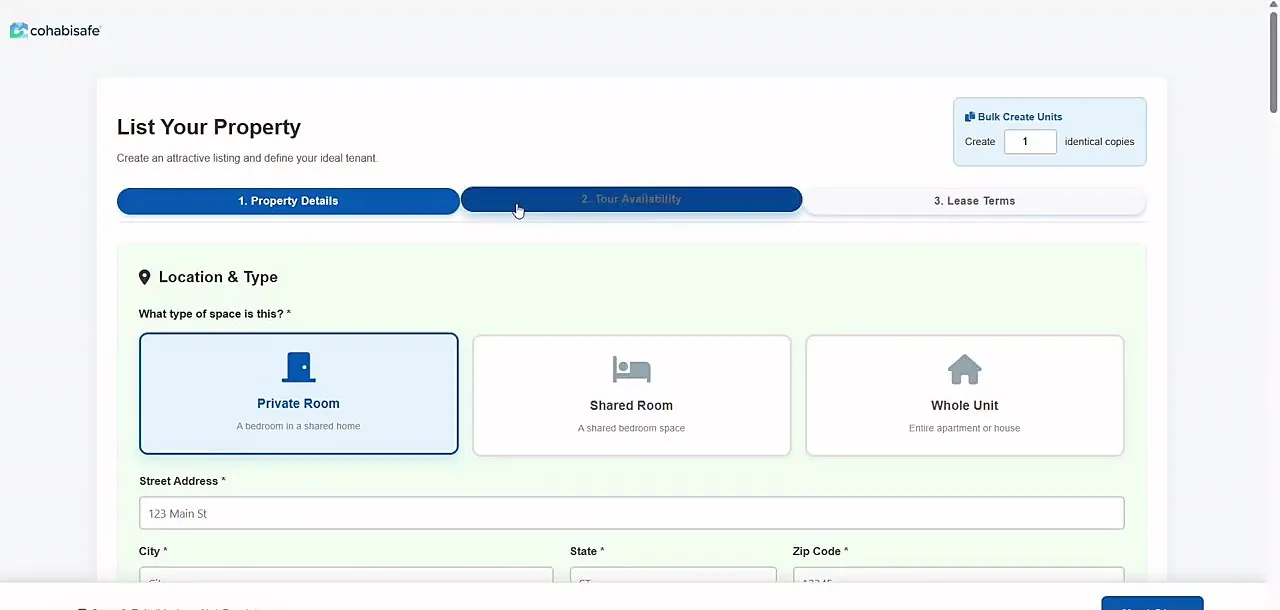Click the Street Address field label

coord(182,481)
